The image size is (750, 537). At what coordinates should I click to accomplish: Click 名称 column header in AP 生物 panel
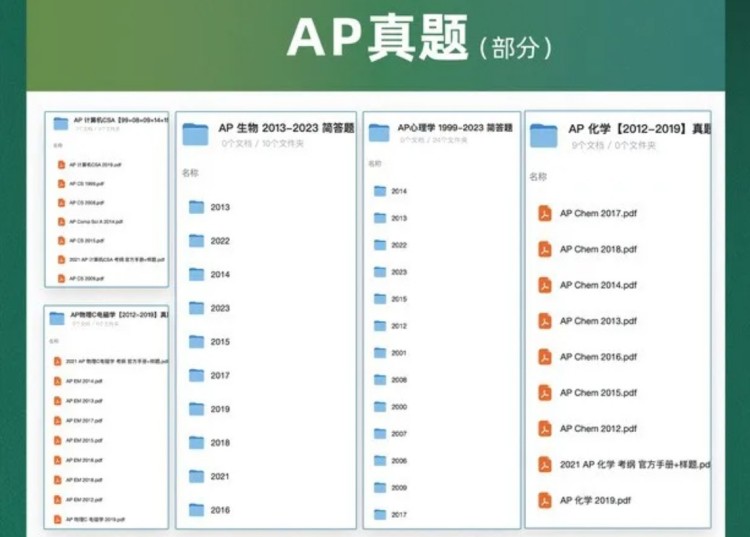pos(190,173)
